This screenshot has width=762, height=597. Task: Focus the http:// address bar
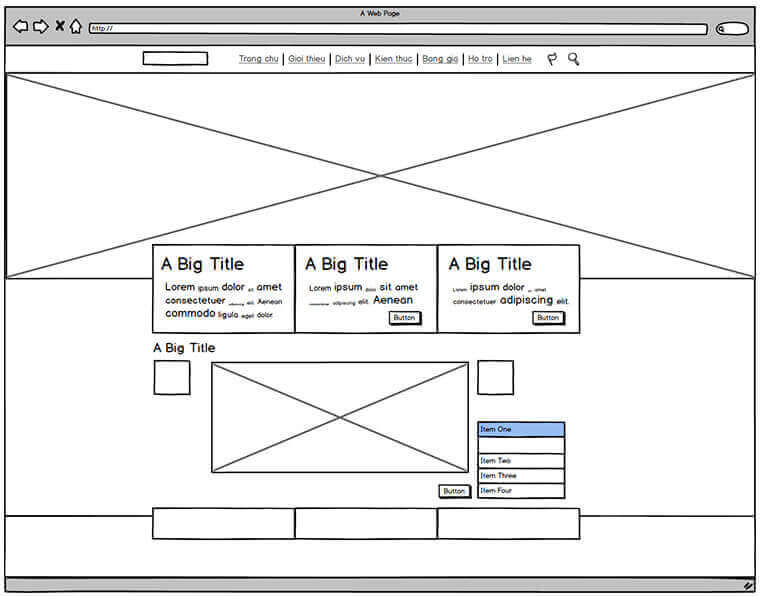(x=398, y=29)
